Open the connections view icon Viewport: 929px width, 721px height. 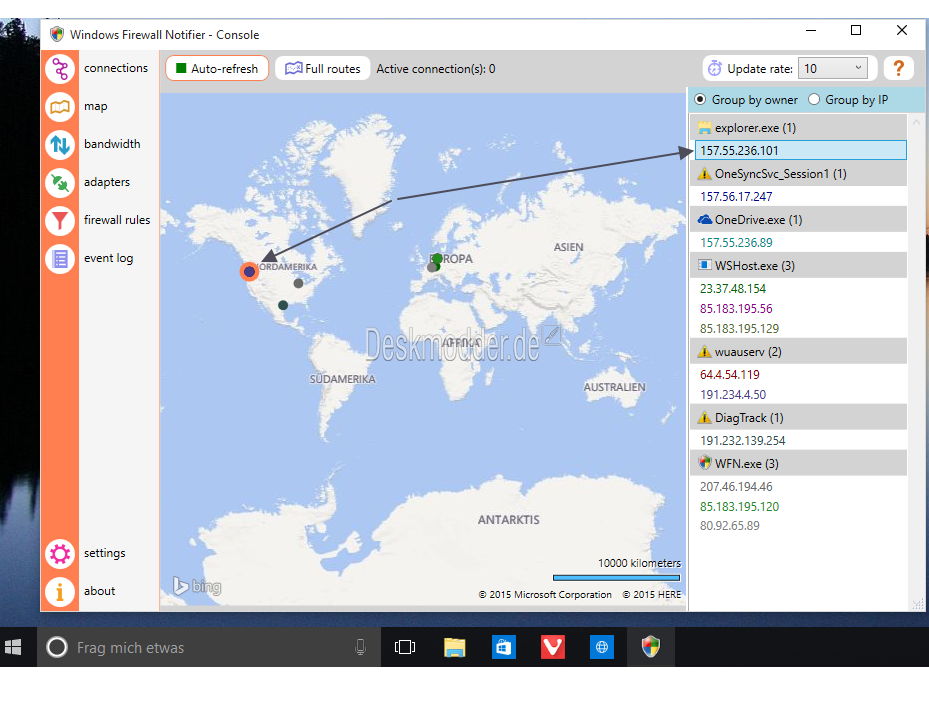coord(60,69)
